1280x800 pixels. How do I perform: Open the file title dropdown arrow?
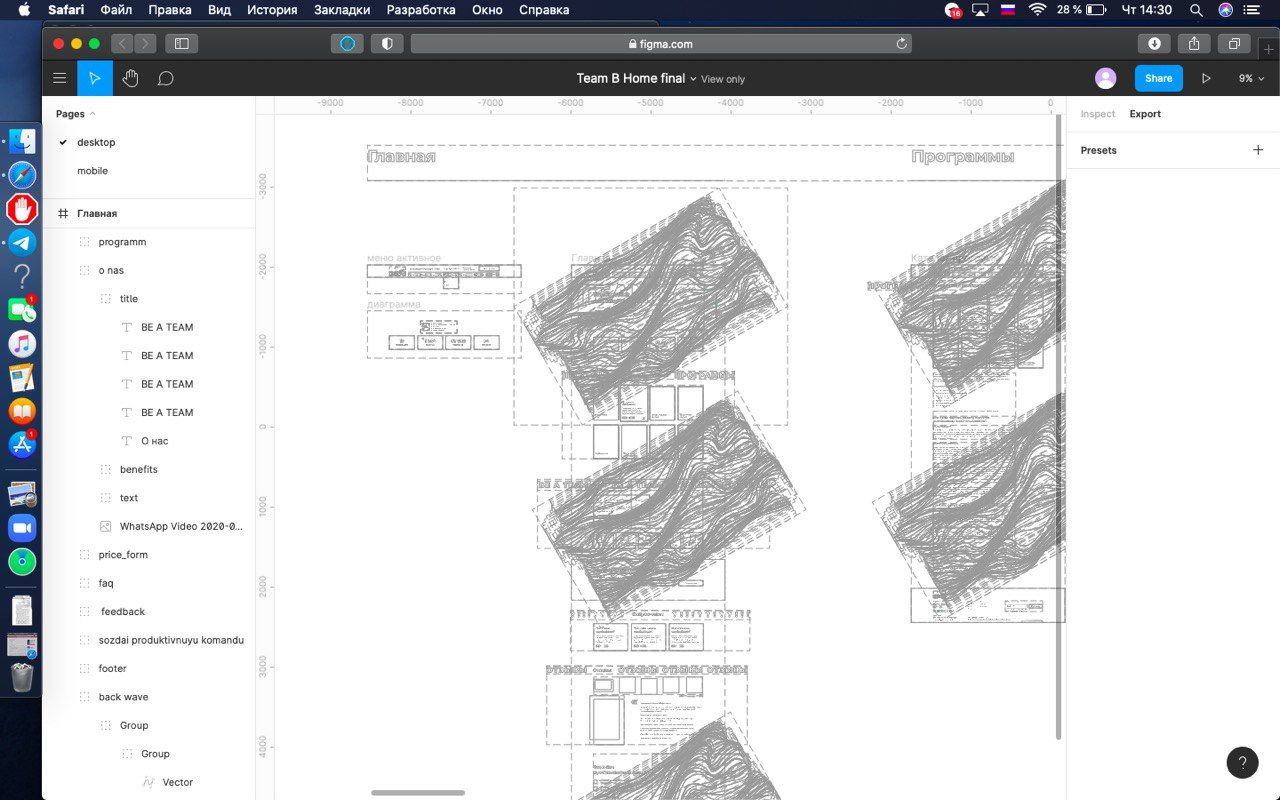[693, 79]
